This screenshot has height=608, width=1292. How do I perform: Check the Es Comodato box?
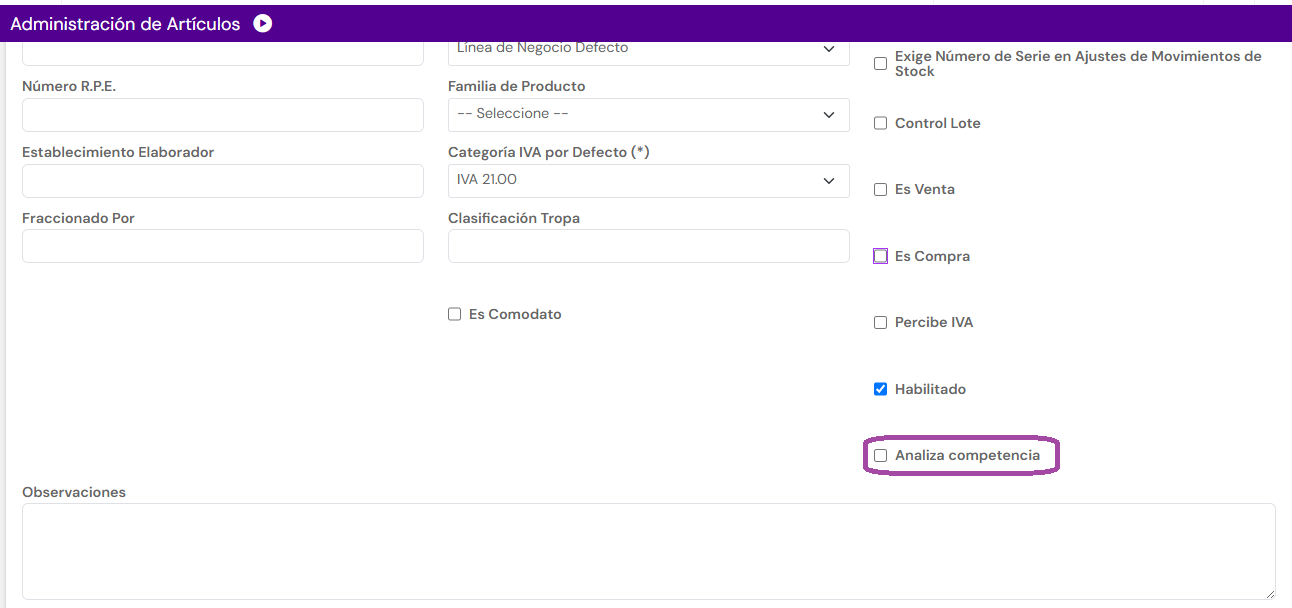pos(455,315)
